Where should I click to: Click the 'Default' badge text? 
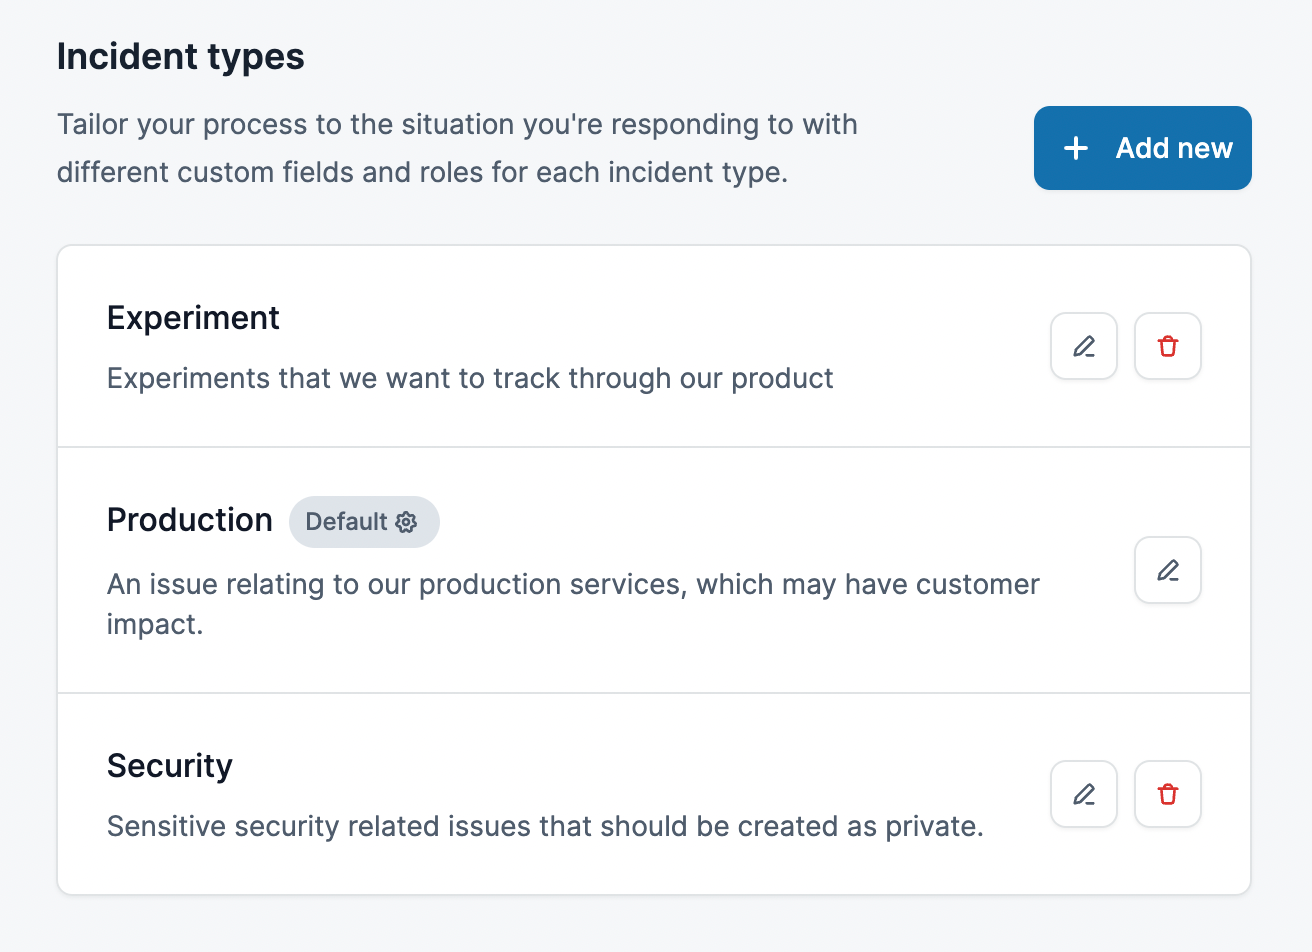coord(346,522)
